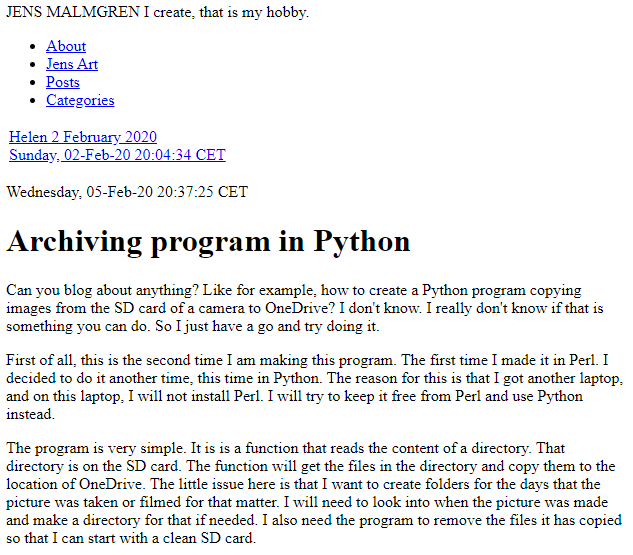Go to the Jens Art page
Image resolution: width=633 pixels, height=555 pixels.
pos(72,64)
